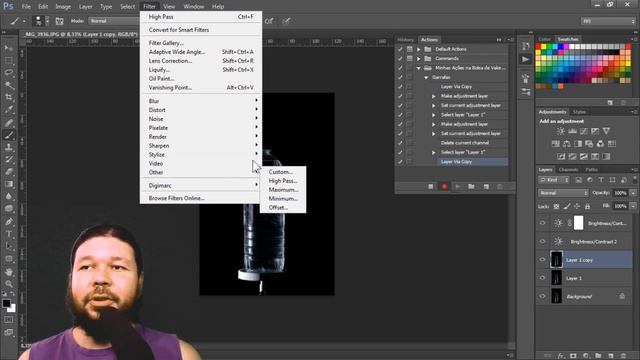Open layer blend mode Normal dropdown
The image size is (640, 360).
tap(563, 193)
